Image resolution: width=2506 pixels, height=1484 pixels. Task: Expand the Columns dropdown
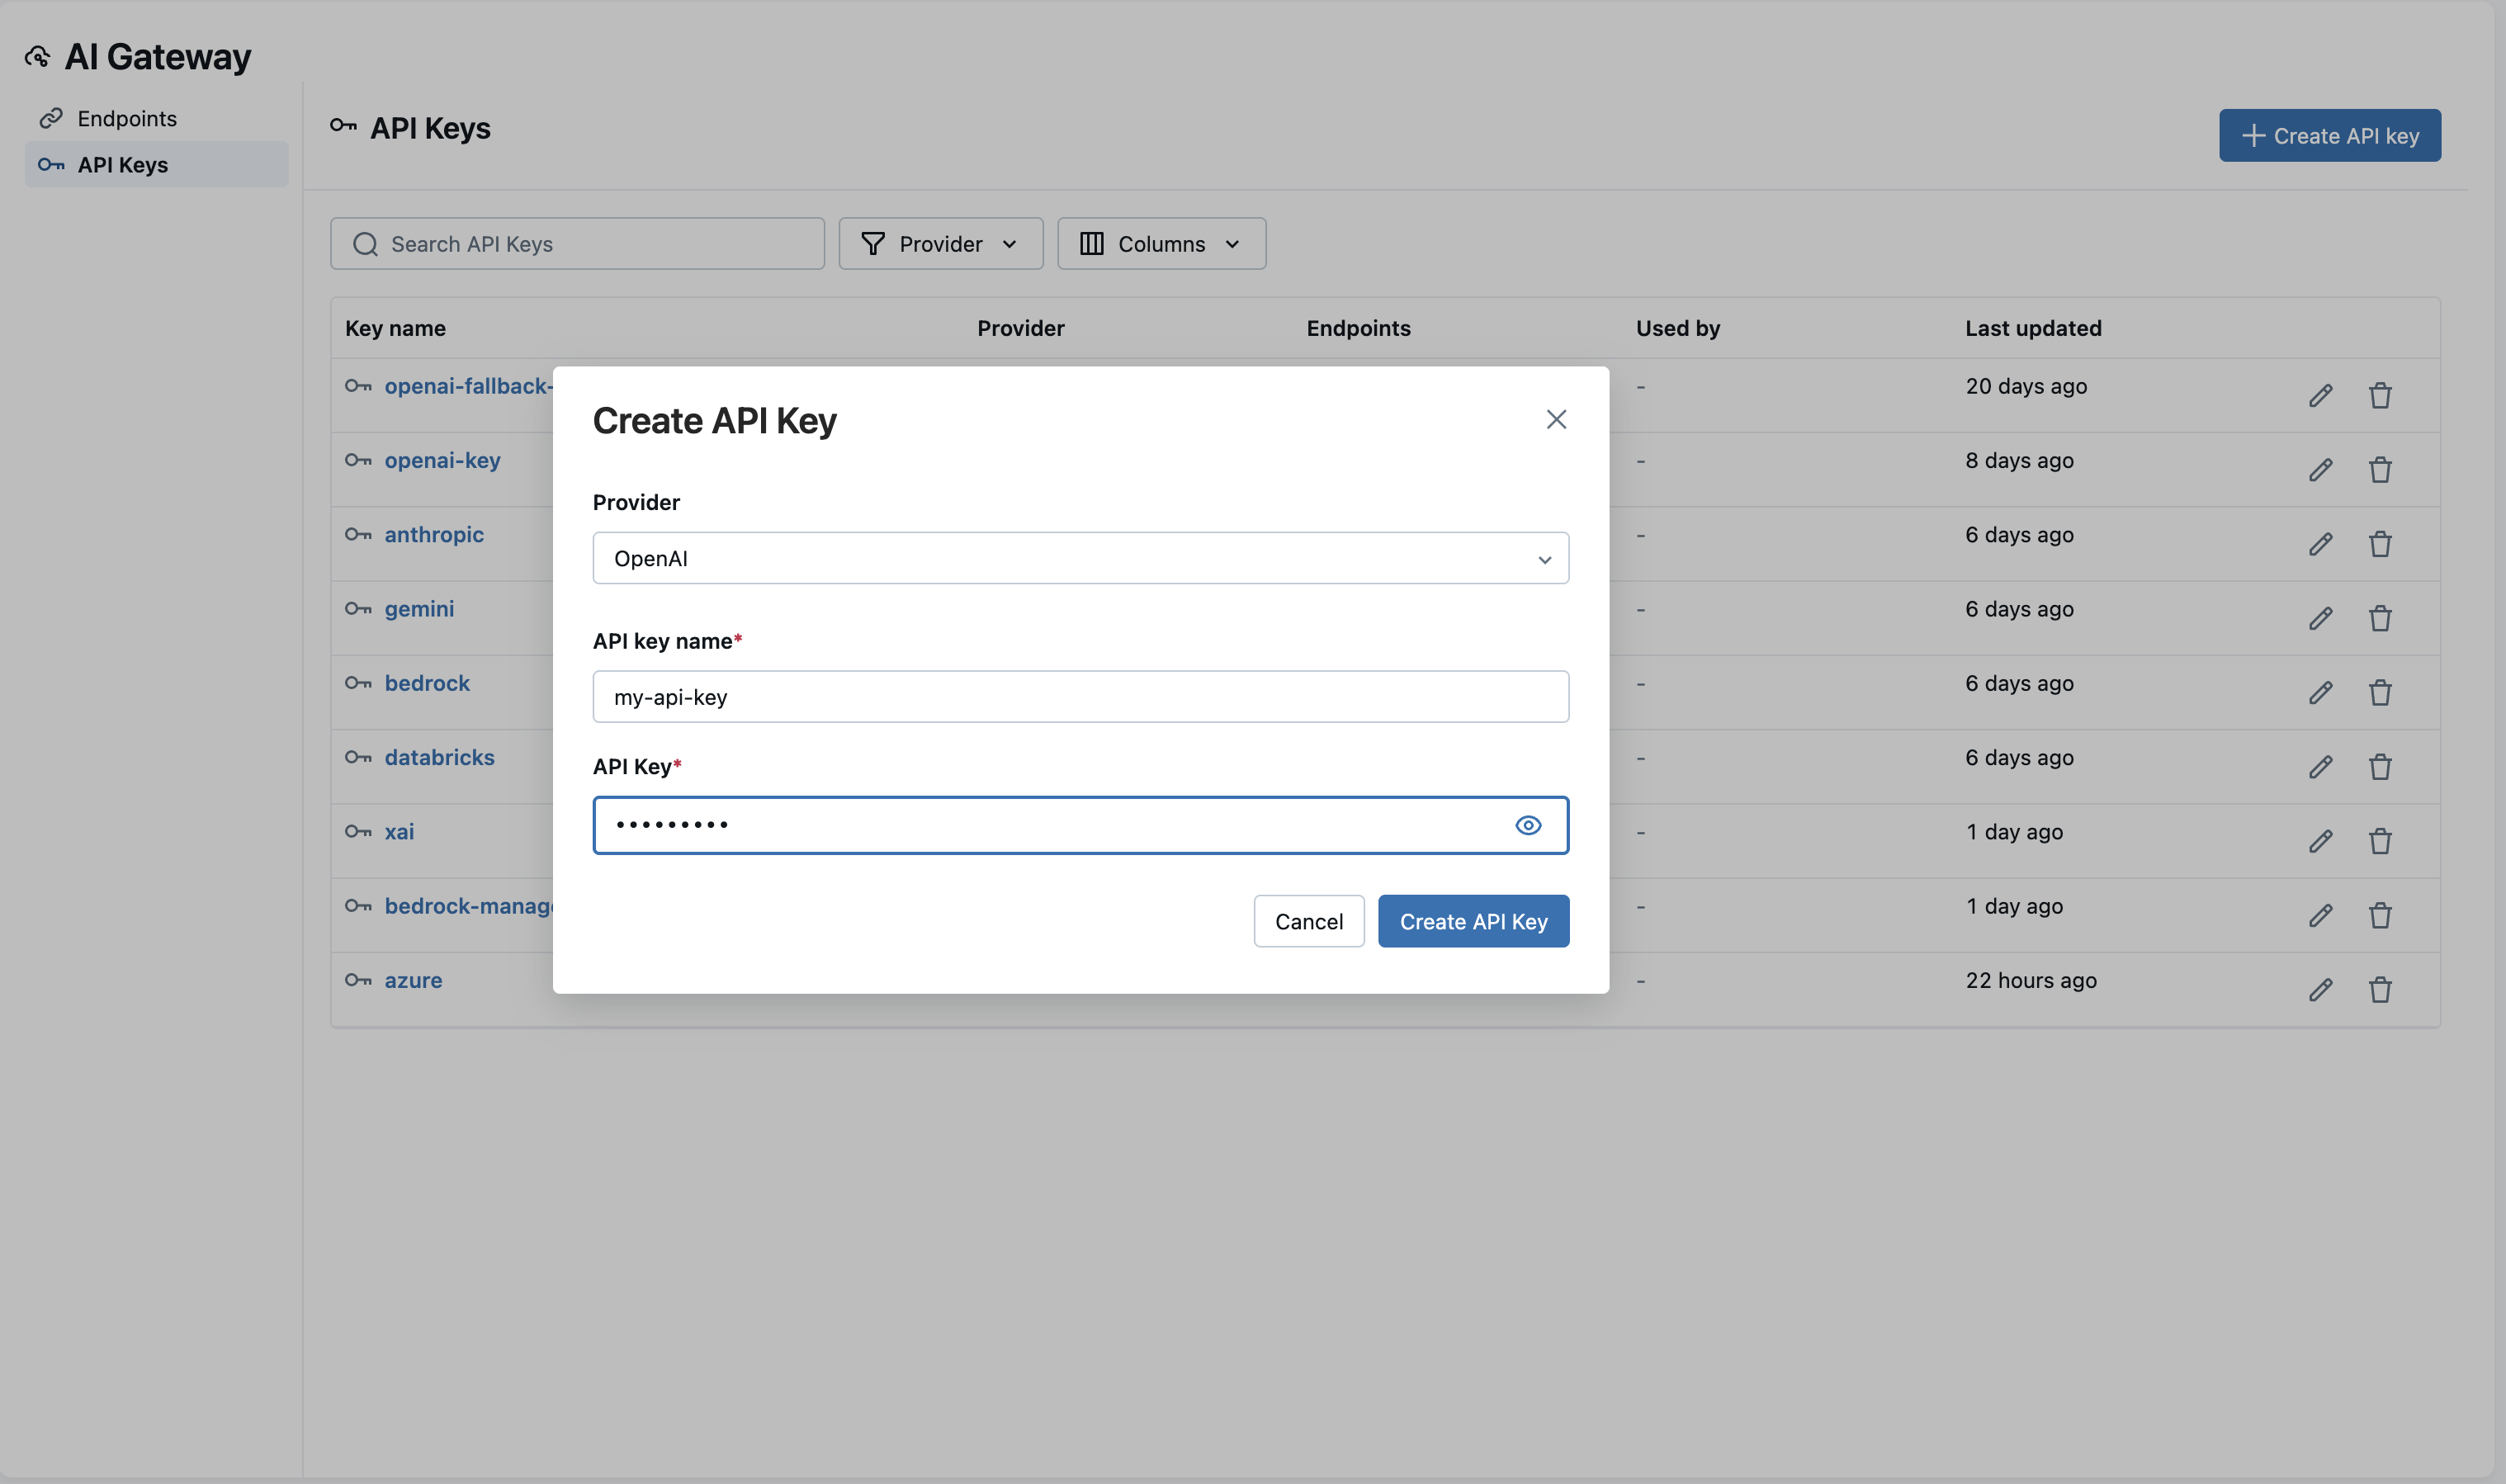pos(1160,243)
